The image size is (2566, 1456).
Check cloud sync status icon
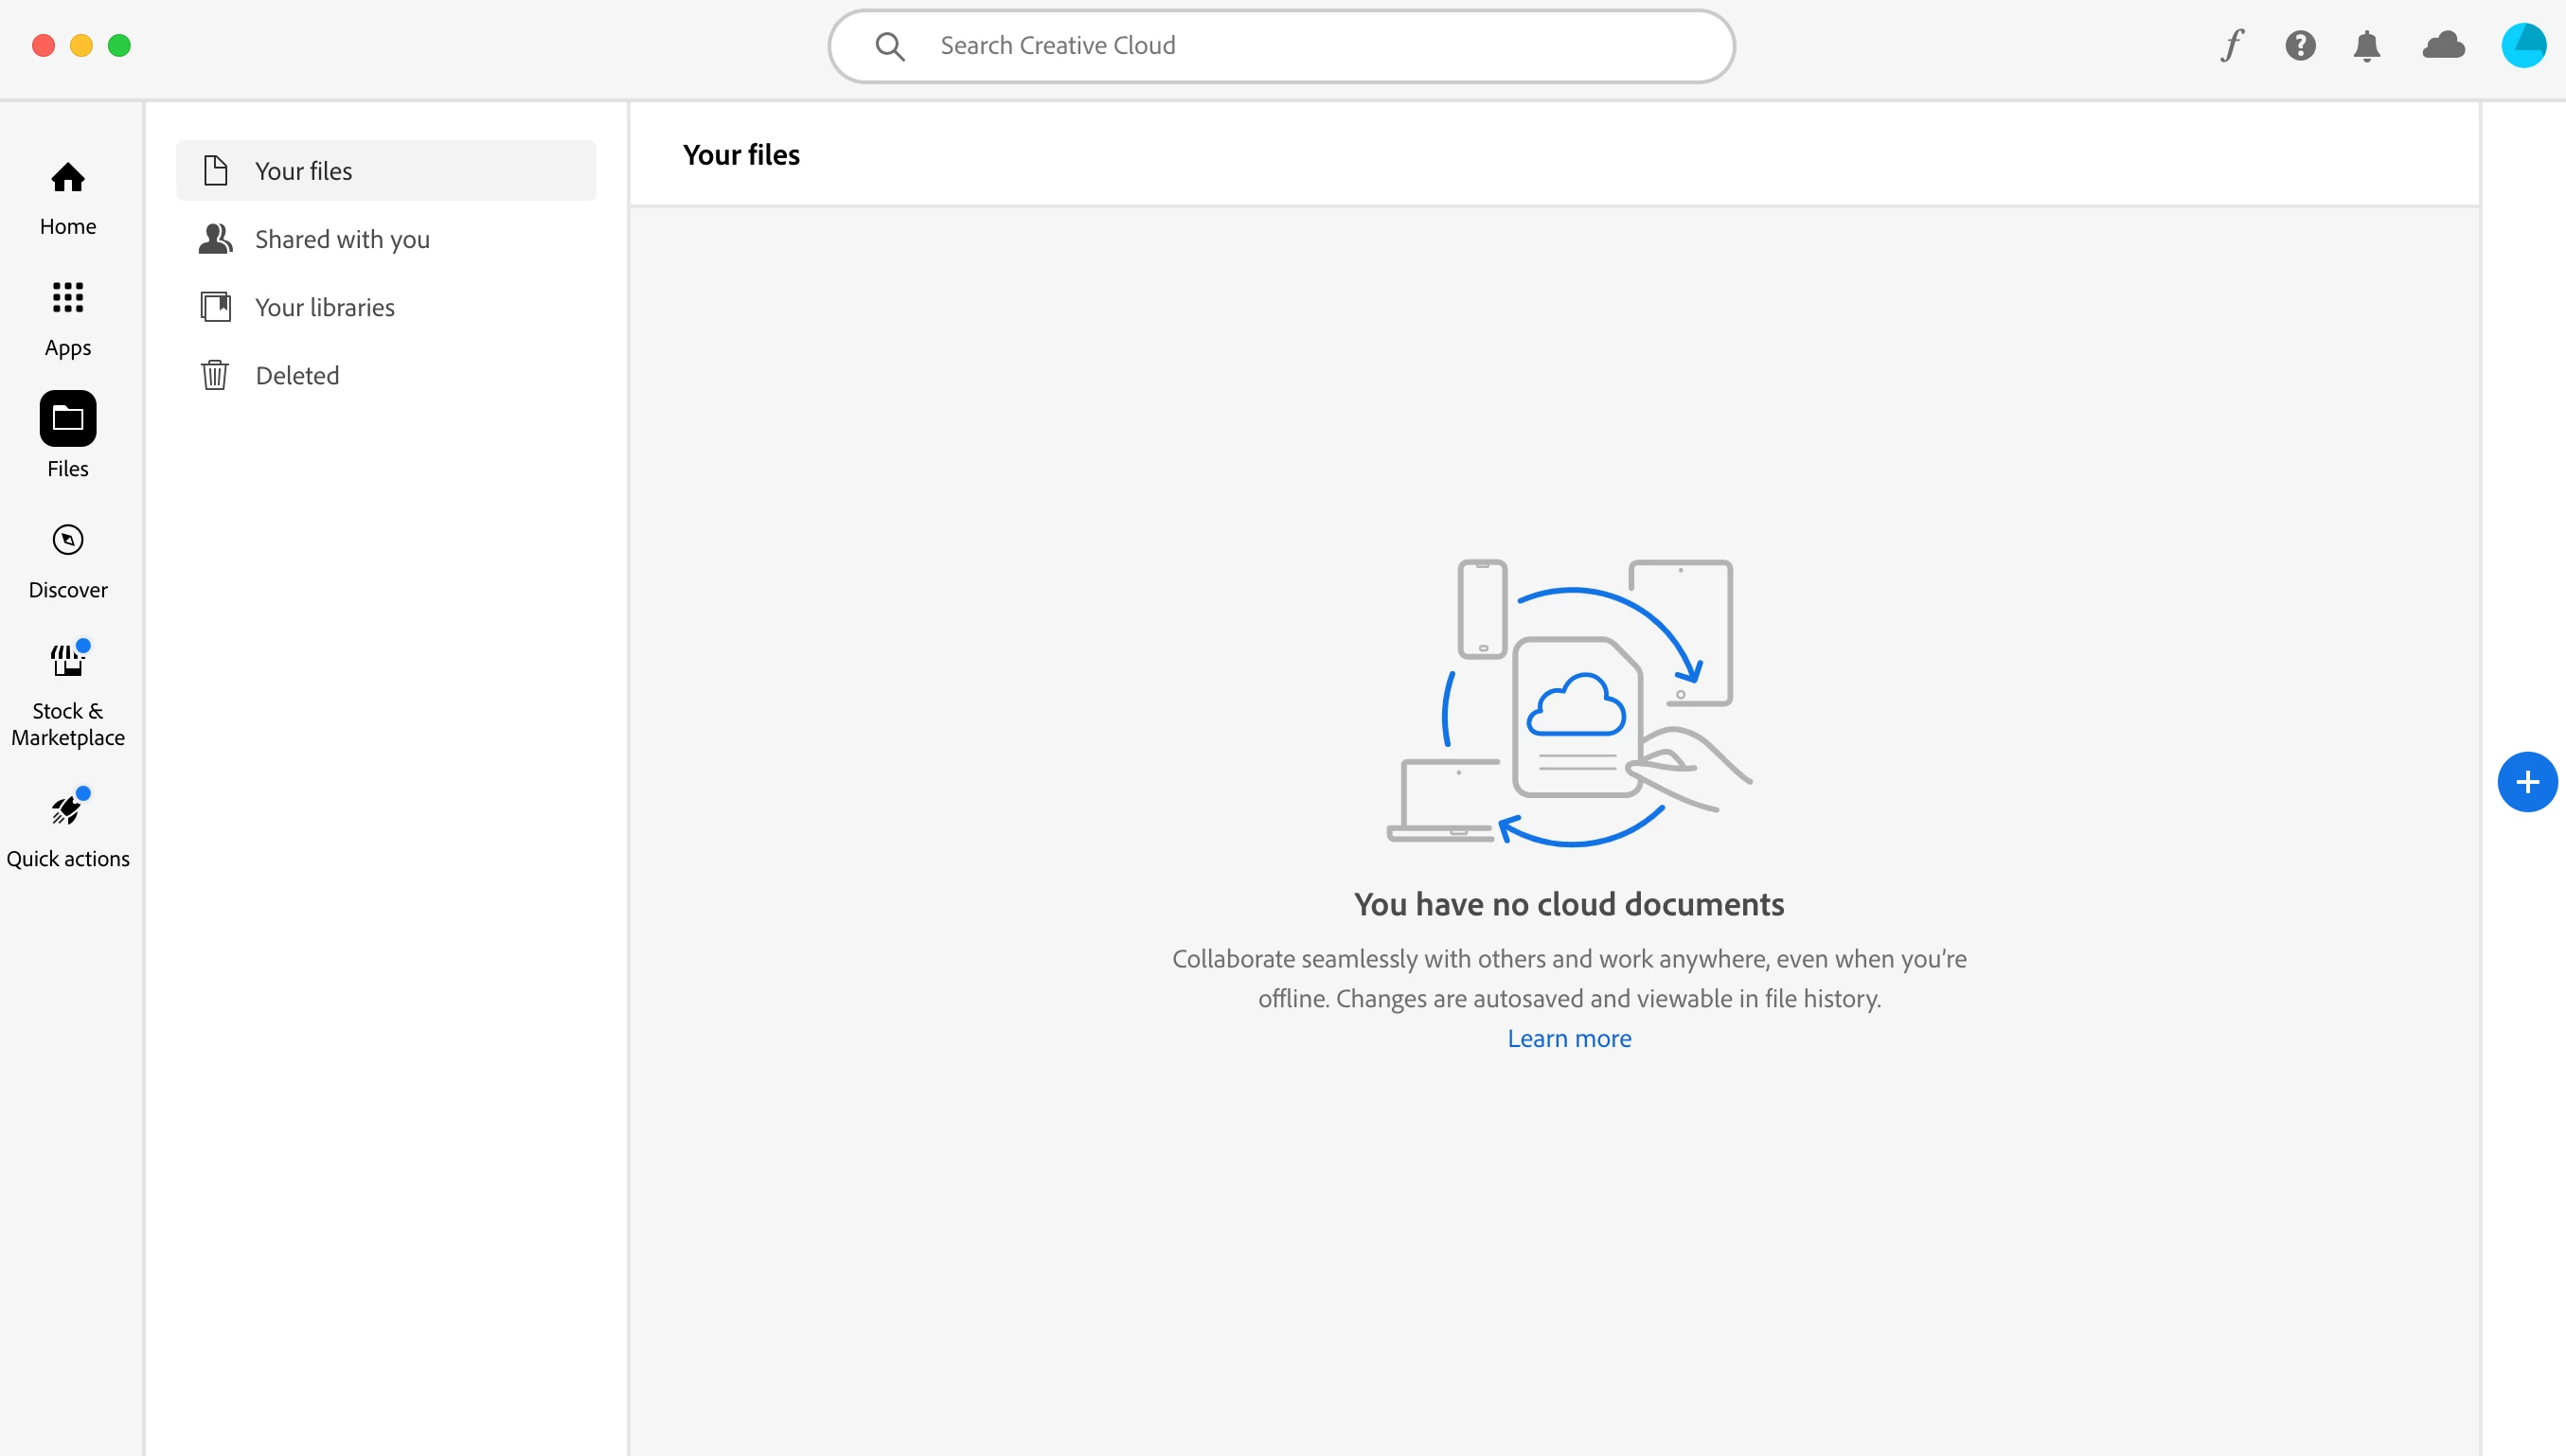(2443, 46)
